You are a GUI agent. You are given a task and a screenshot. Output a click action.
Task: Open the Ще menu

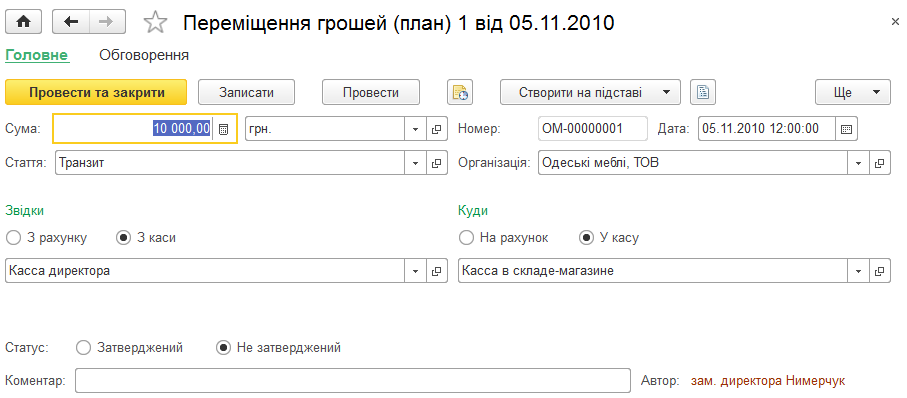[x=853, y=93]
